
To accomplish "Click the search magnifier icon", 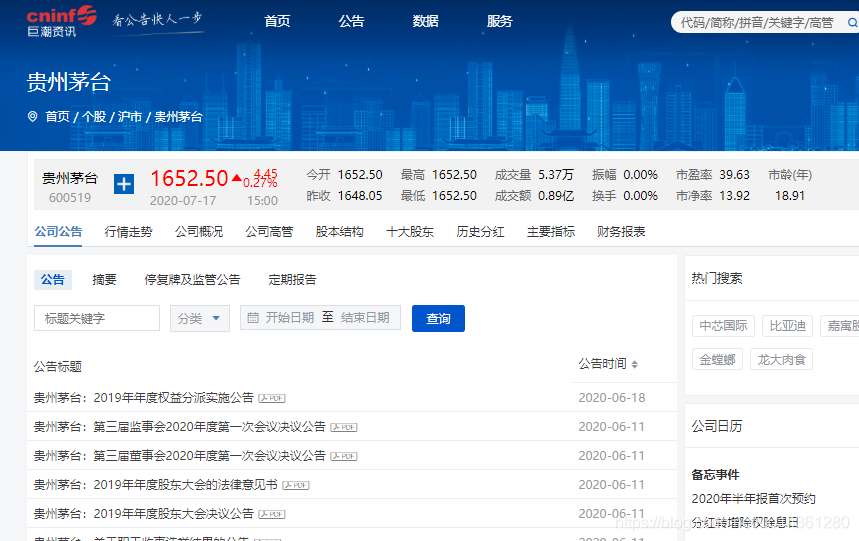I will pos(852,22).
